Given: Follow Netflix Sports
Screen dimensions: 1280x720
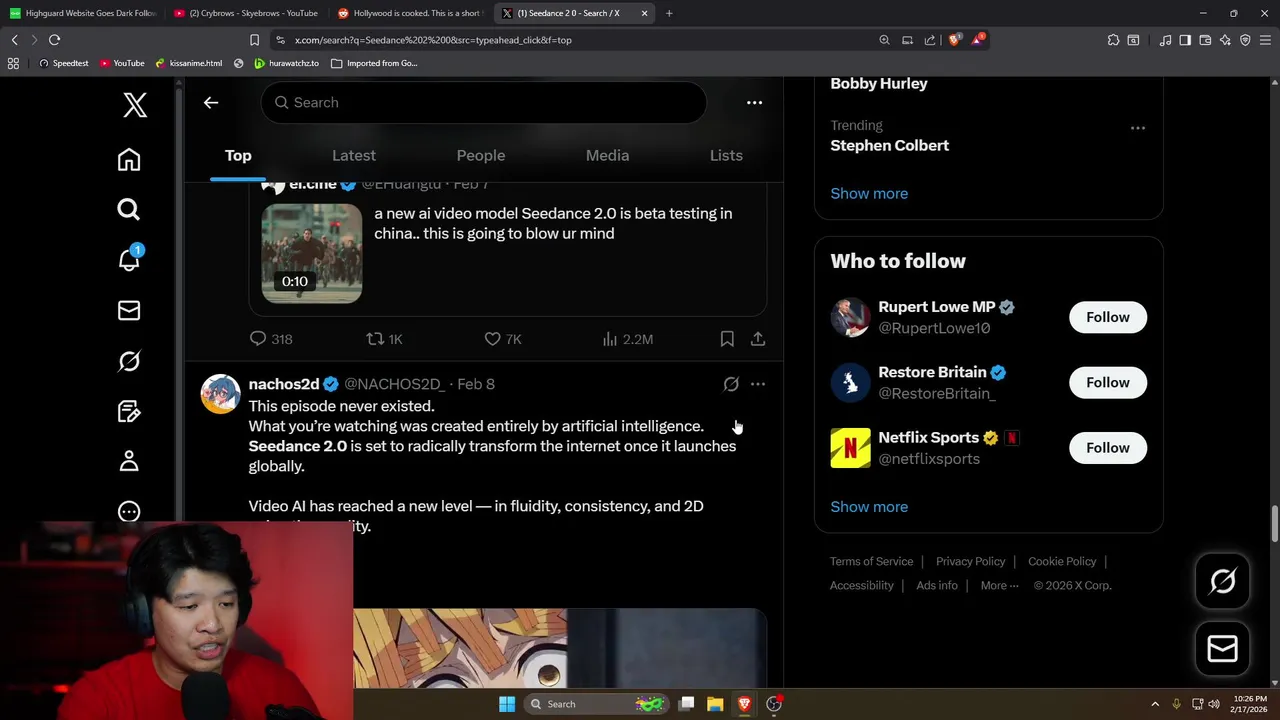Looking at the screenshot, I should [x=1108, y=448].
